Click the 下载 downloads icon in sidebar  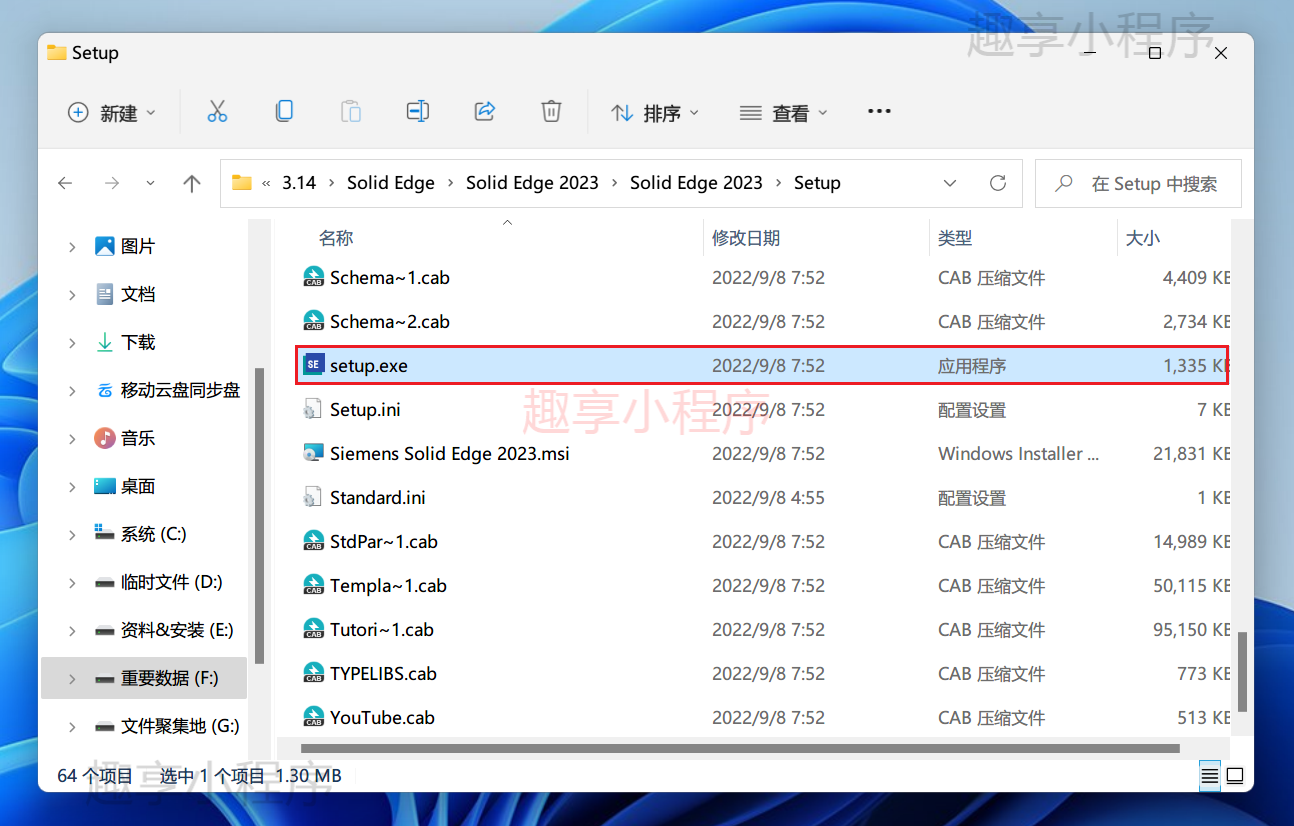point(104,342)
